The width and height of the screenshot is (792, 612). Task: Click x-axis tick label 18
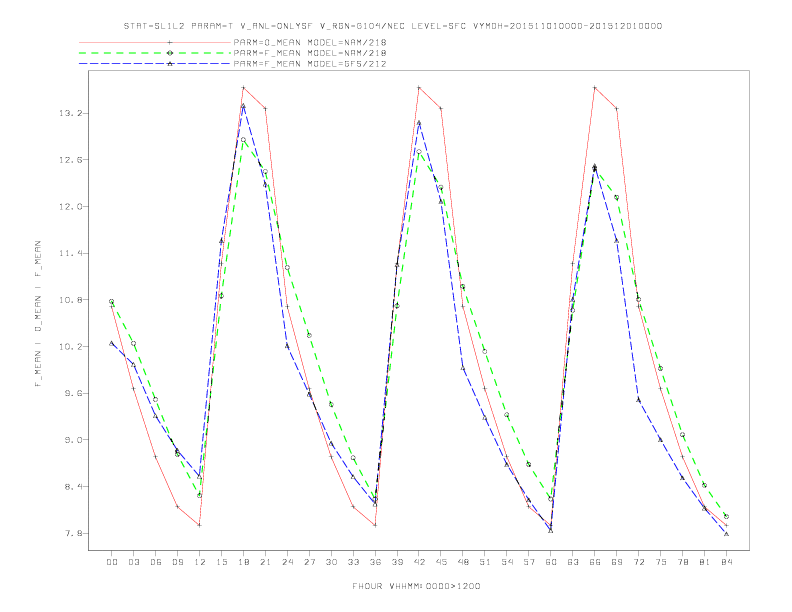[243, 562]
